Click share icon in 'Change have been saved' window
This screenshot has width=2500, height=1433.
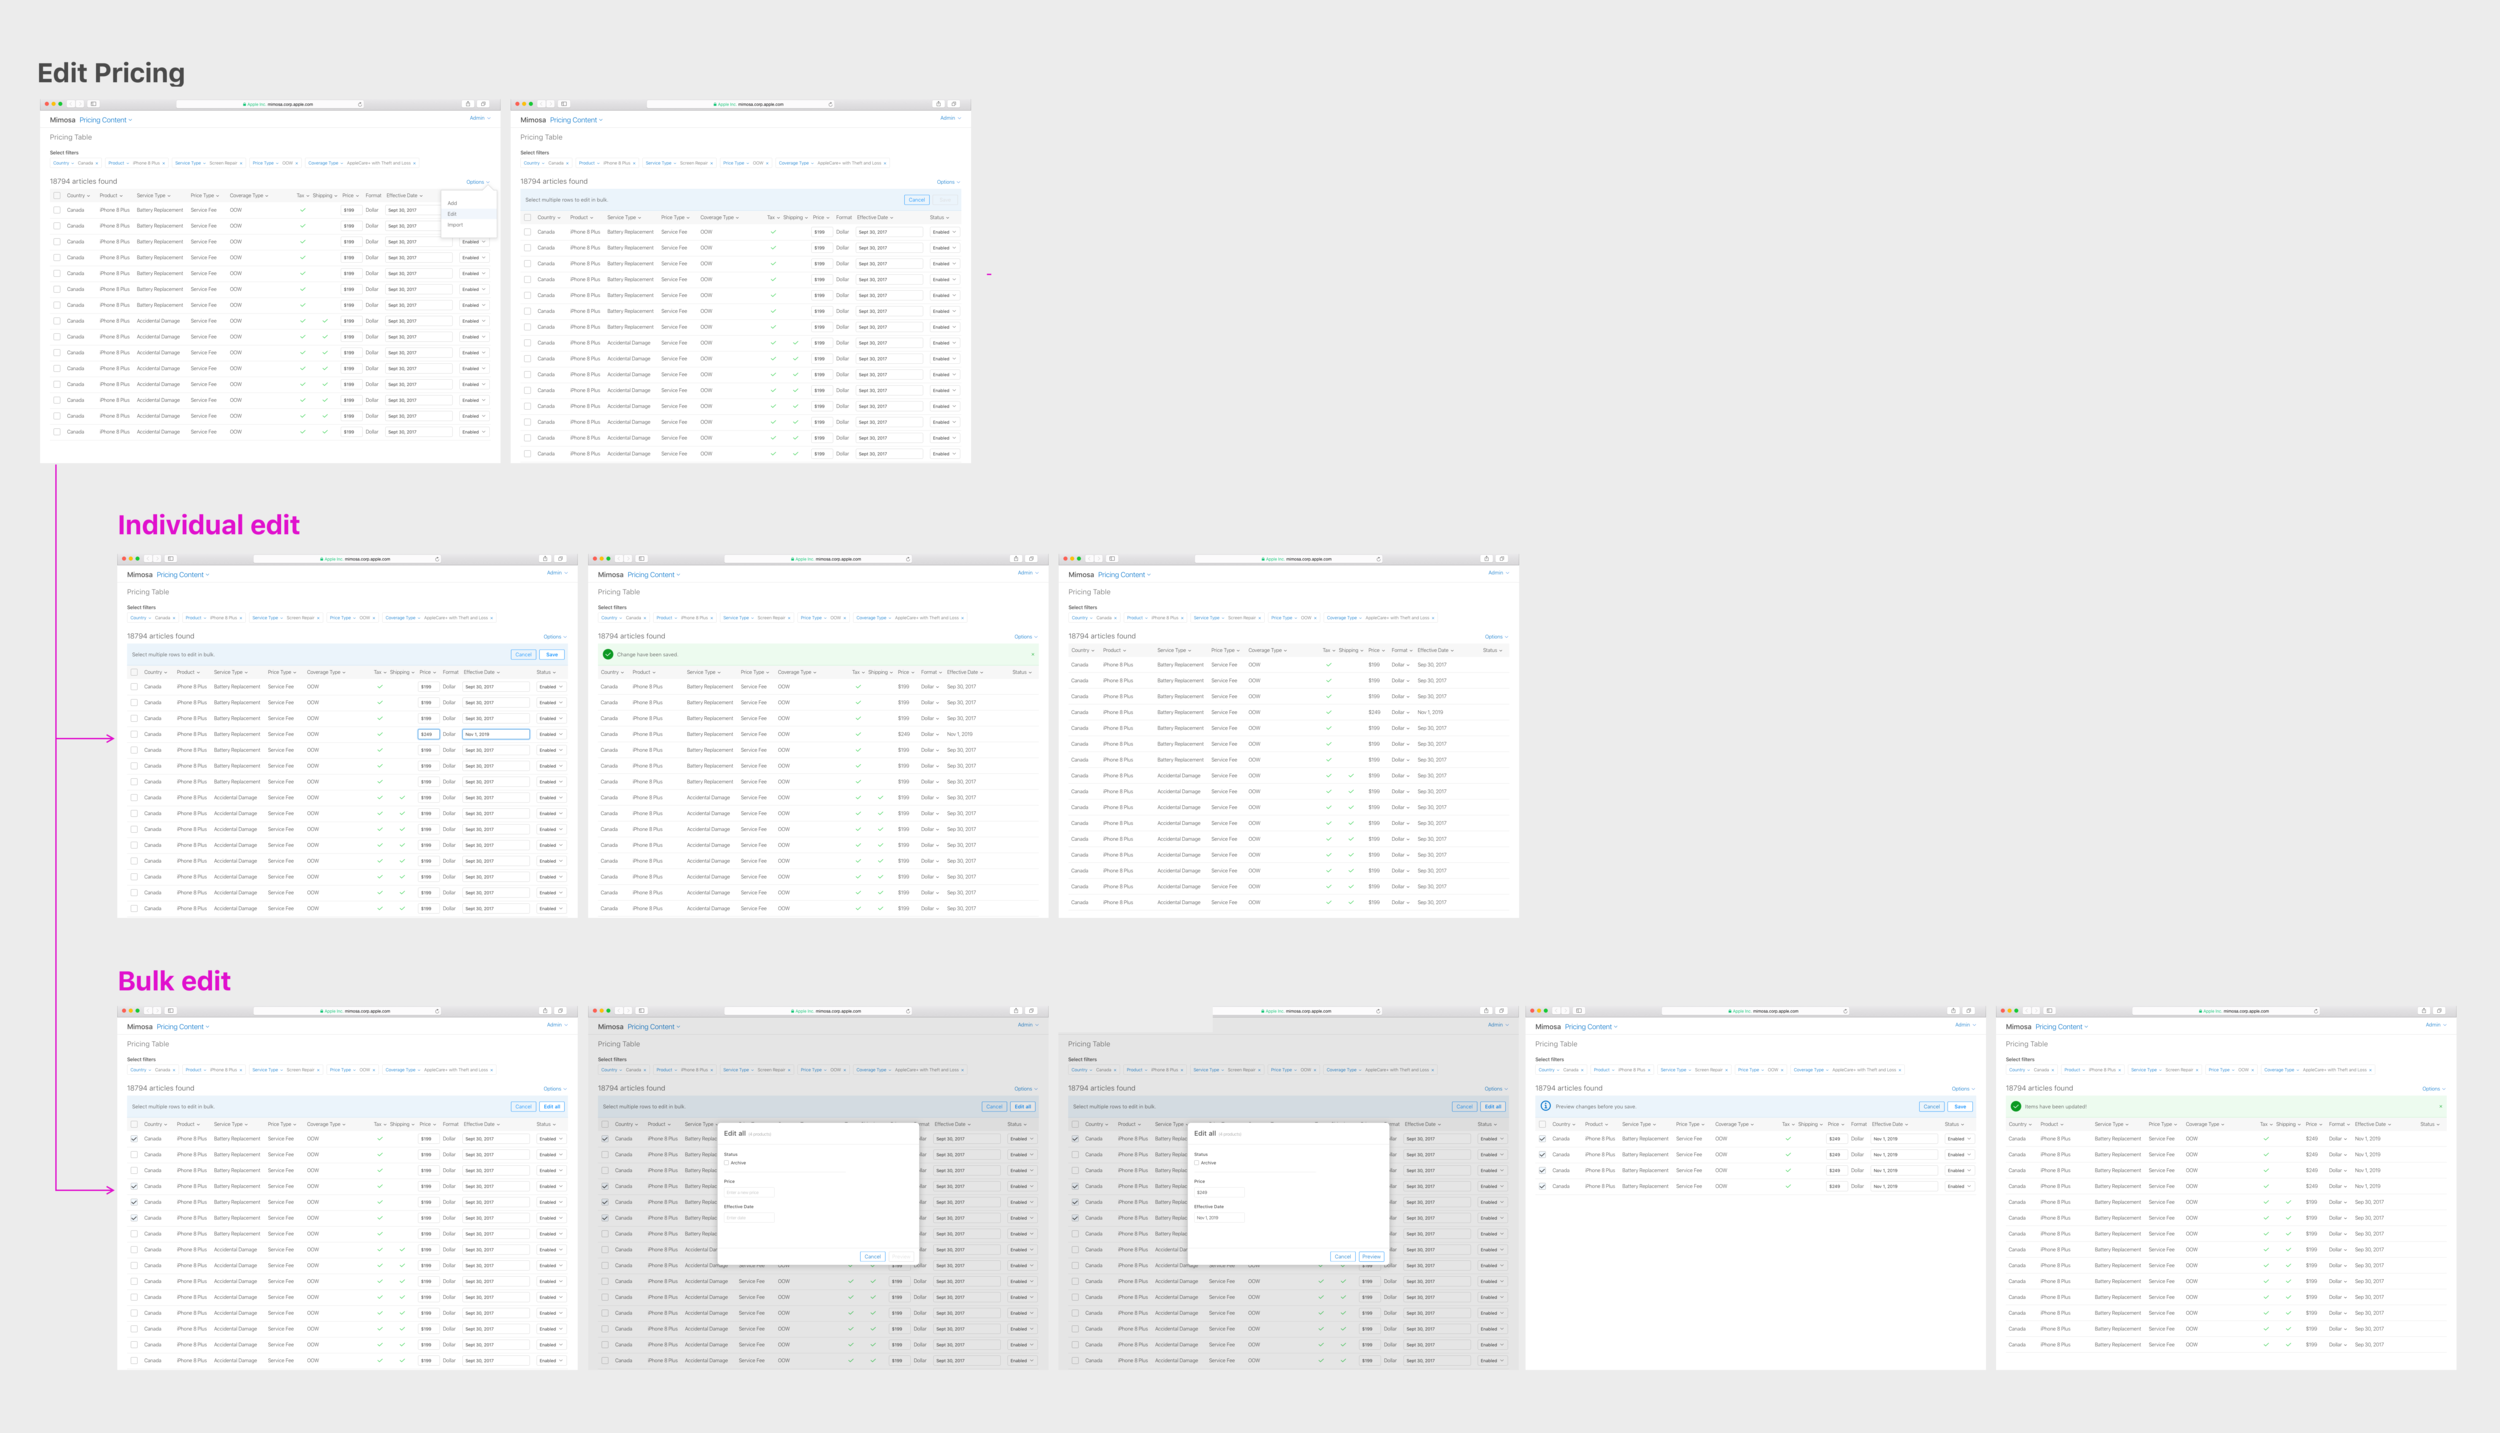[1015, 559]
